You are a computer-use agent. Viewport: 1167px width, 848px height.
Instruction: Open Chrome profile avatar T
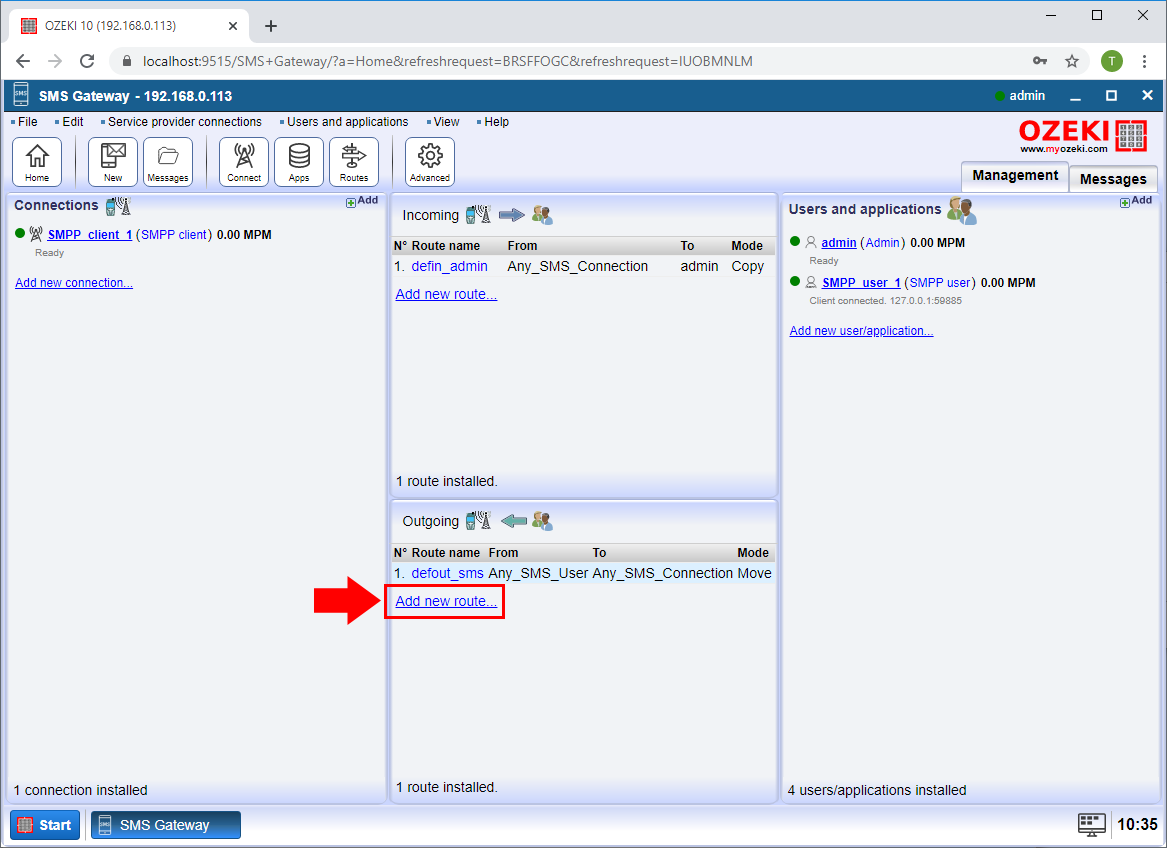point(1112,61)
